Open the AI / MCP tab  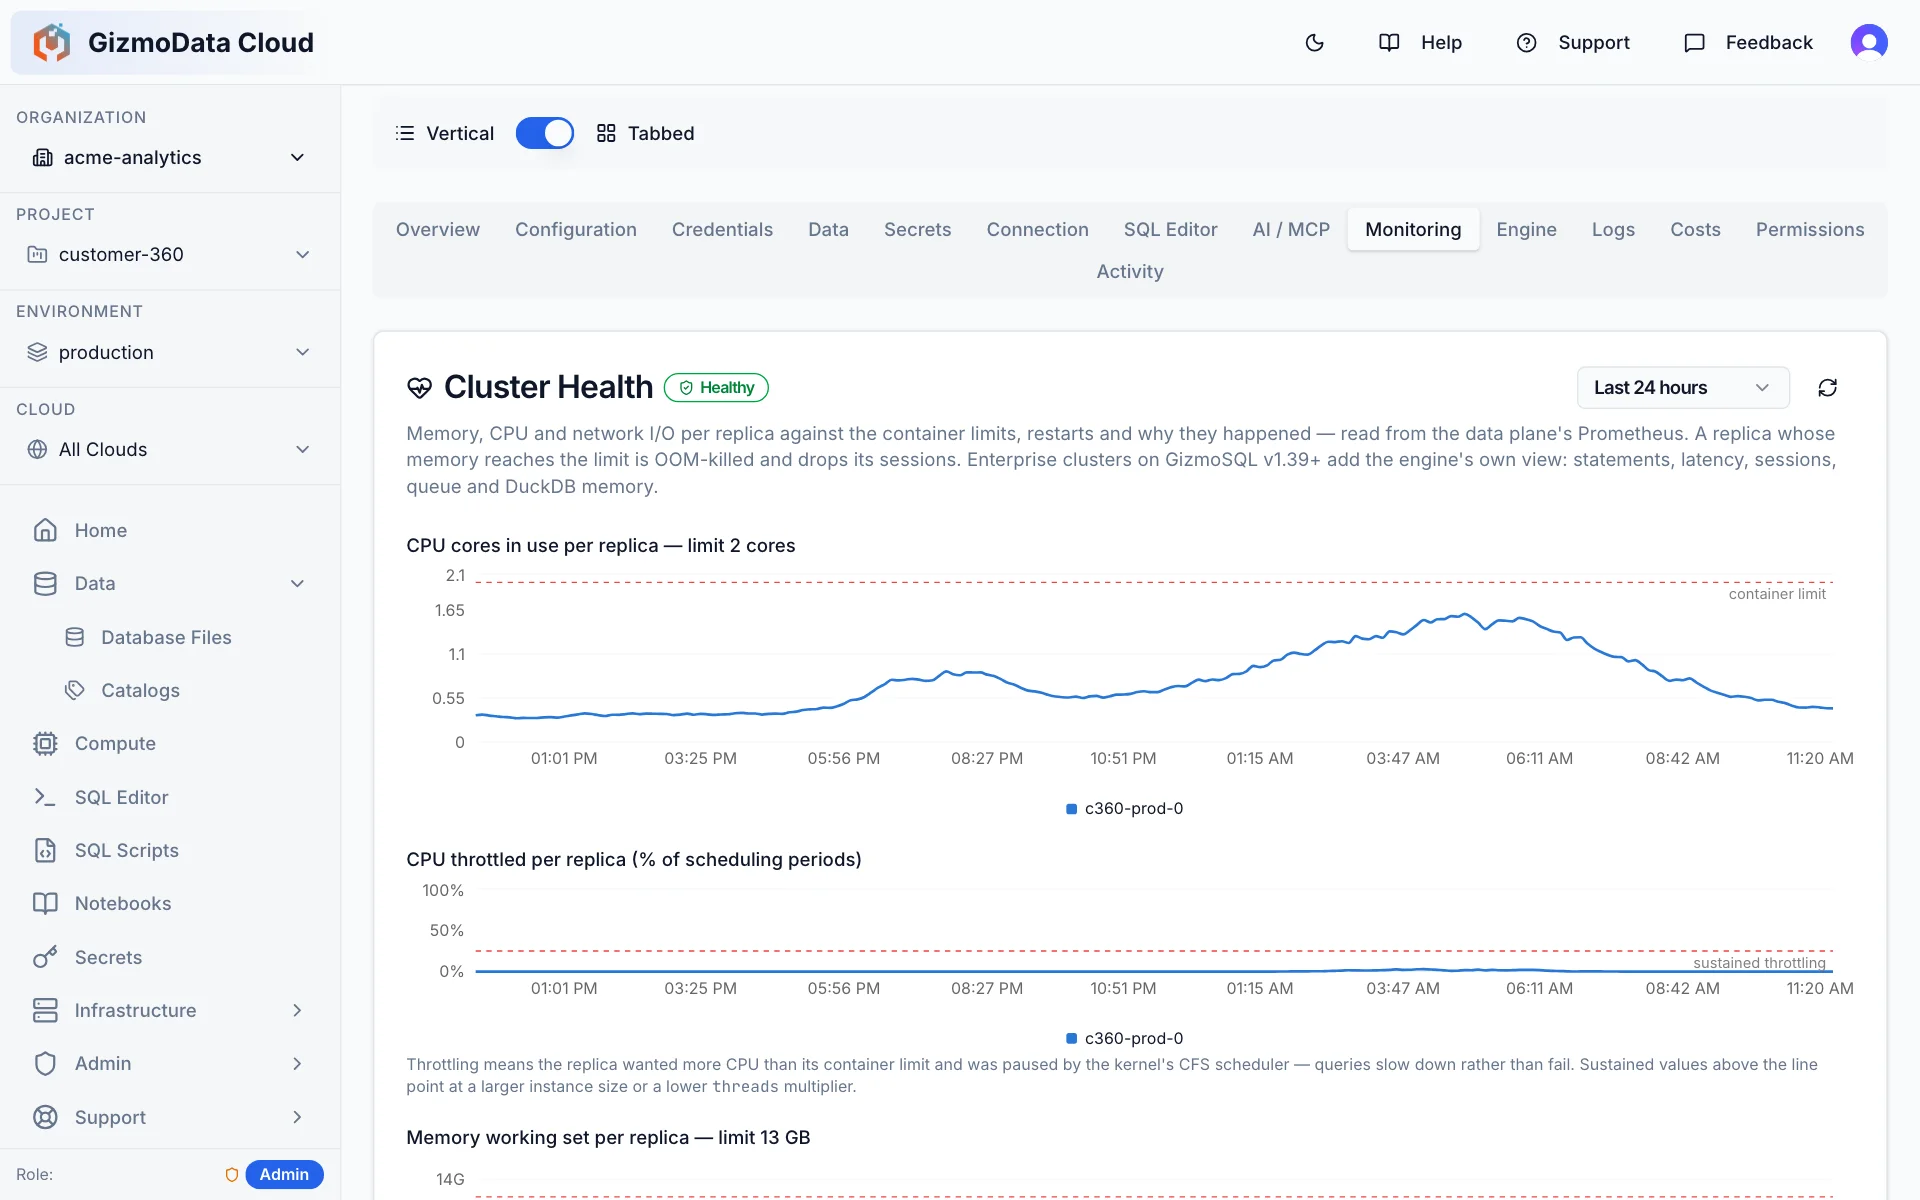1291,229
